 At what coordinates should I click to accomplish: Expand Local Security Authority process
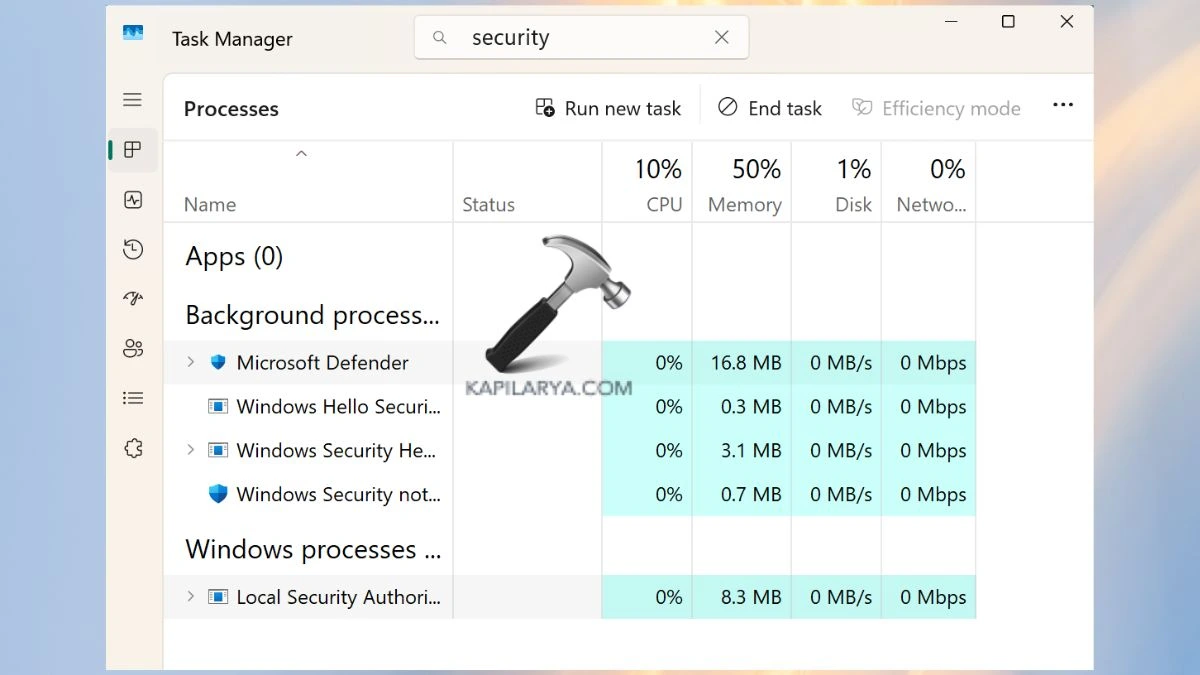(191, 597)
